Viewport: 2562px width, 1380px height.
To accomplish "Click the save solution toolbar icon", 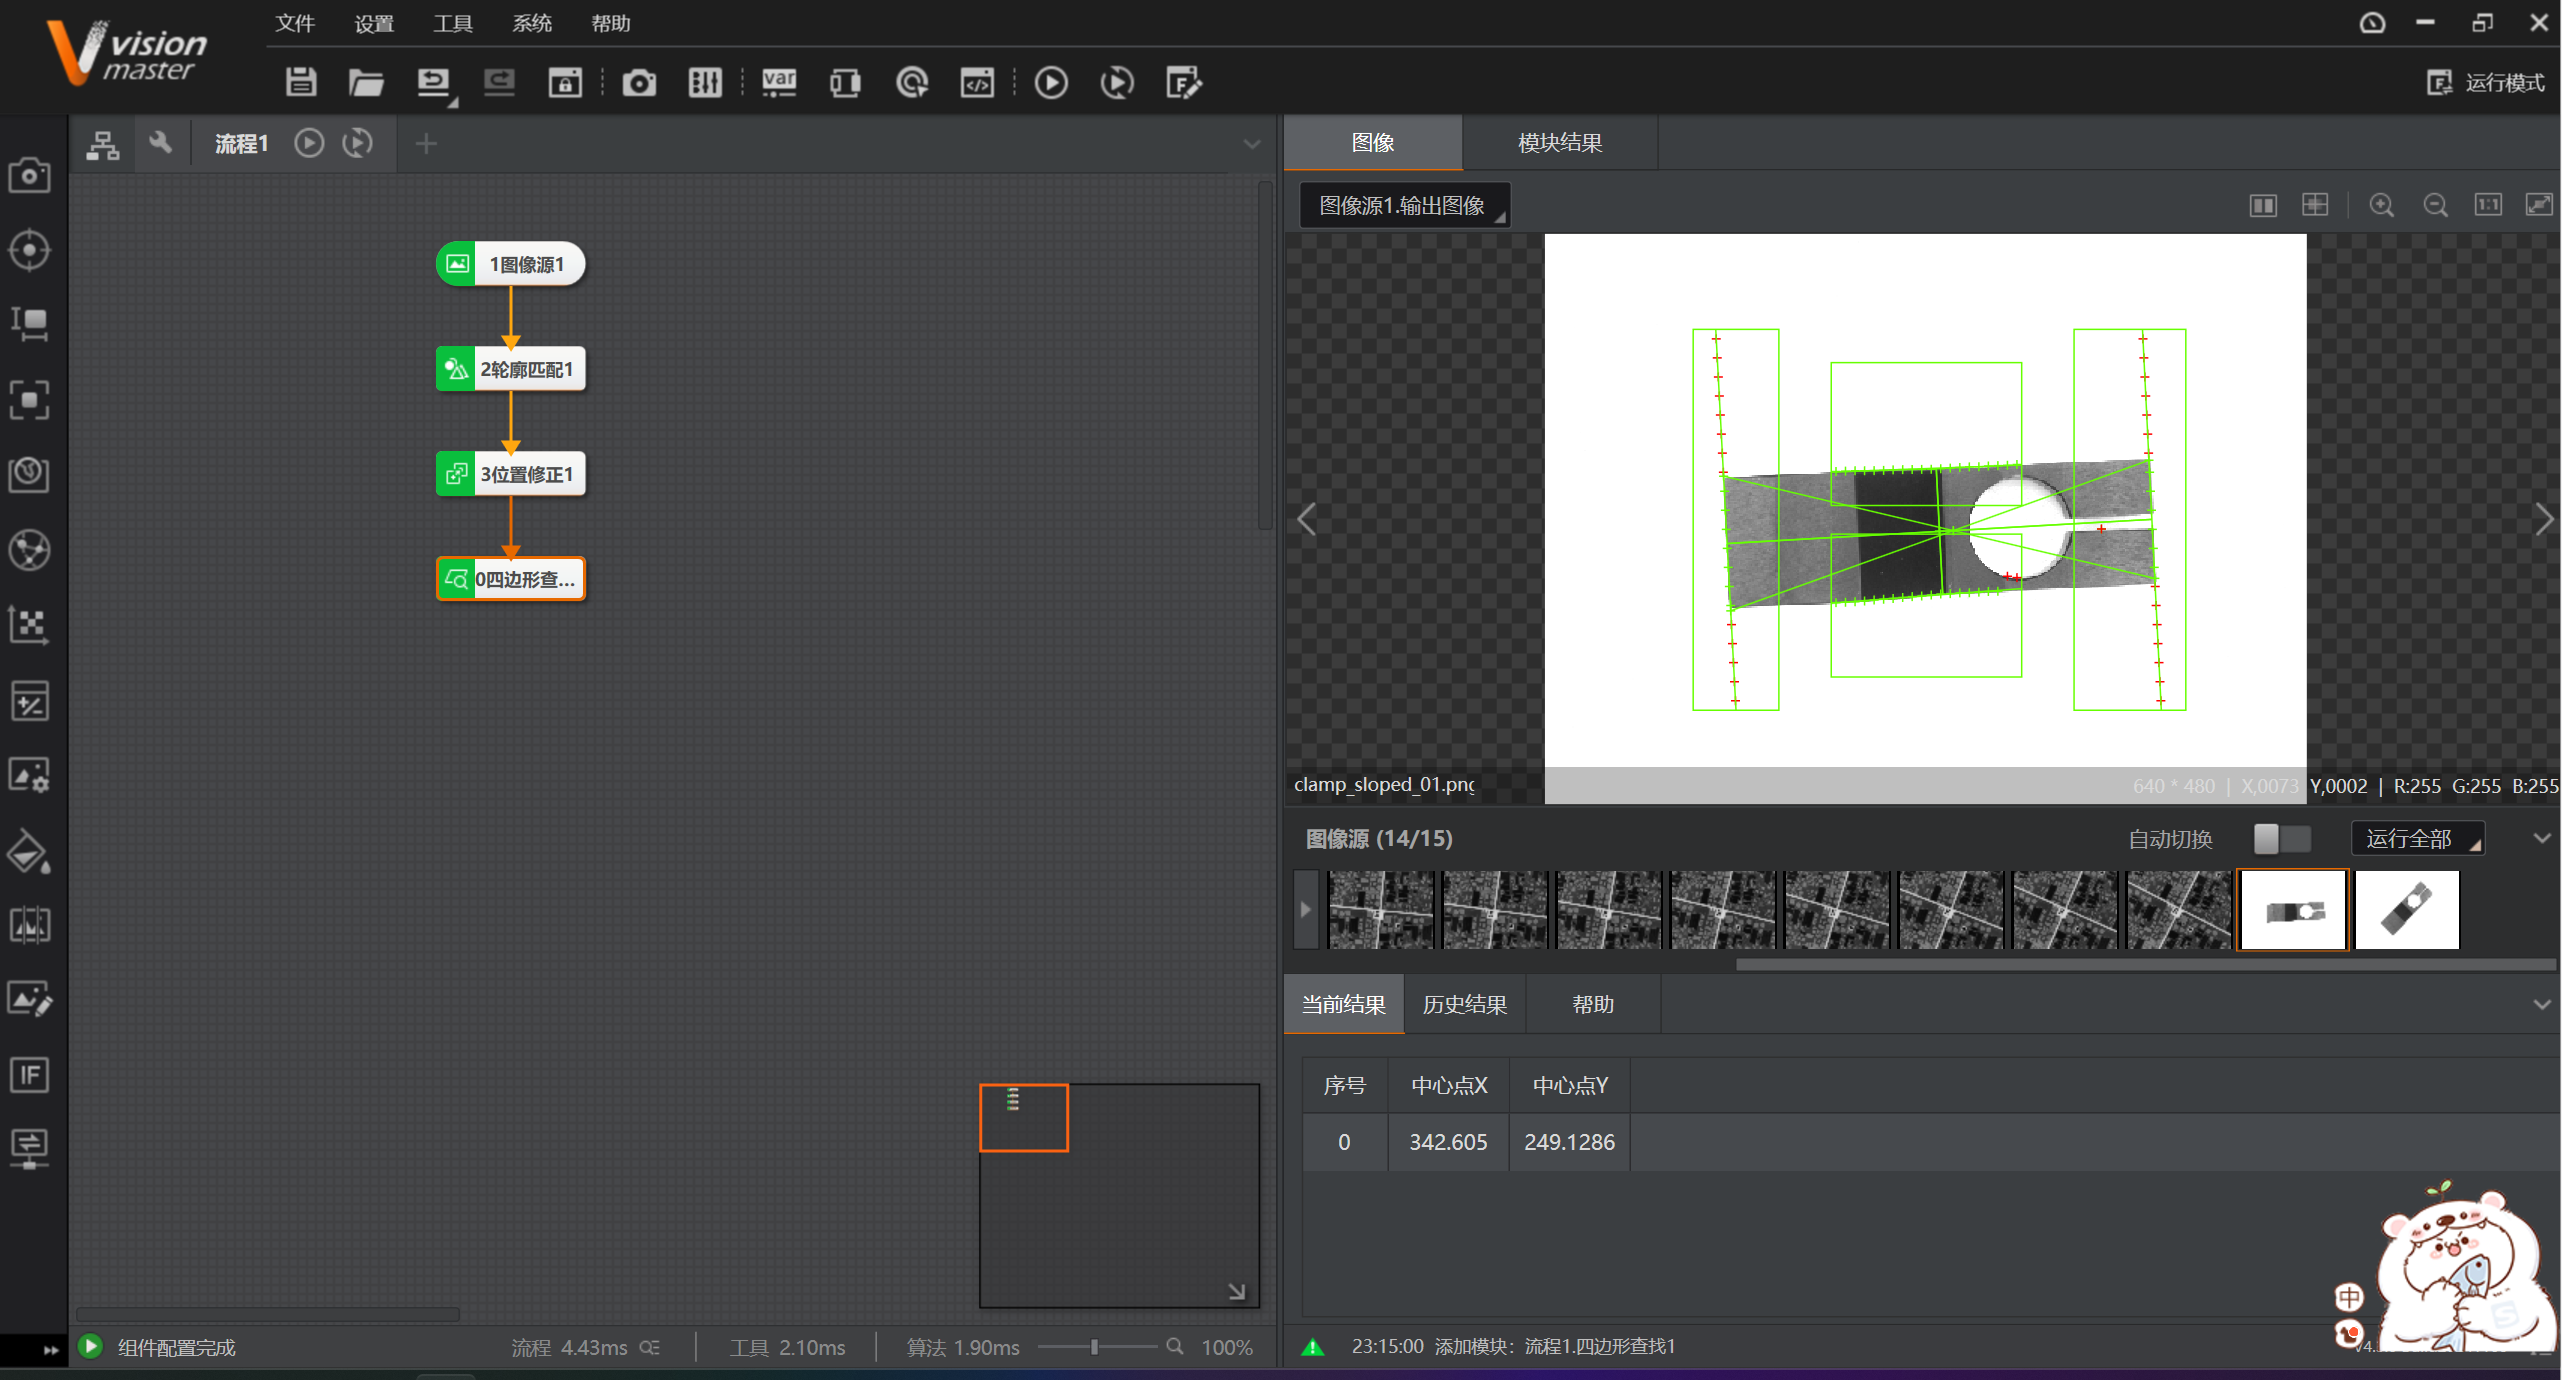I will point(301,82).
